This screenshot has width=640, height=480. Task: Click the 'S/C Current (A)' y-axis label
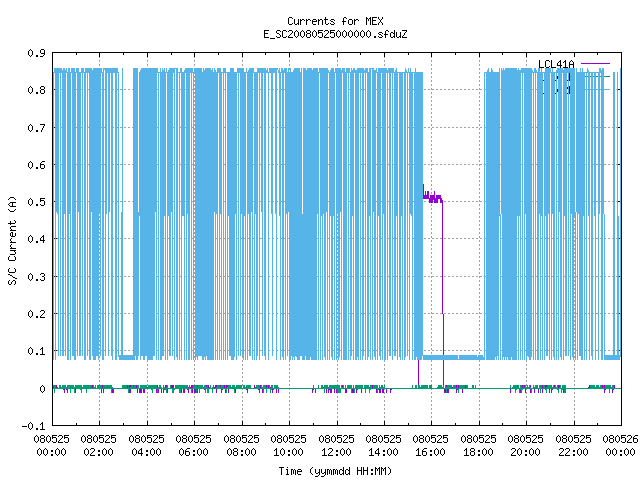[13, 240]
